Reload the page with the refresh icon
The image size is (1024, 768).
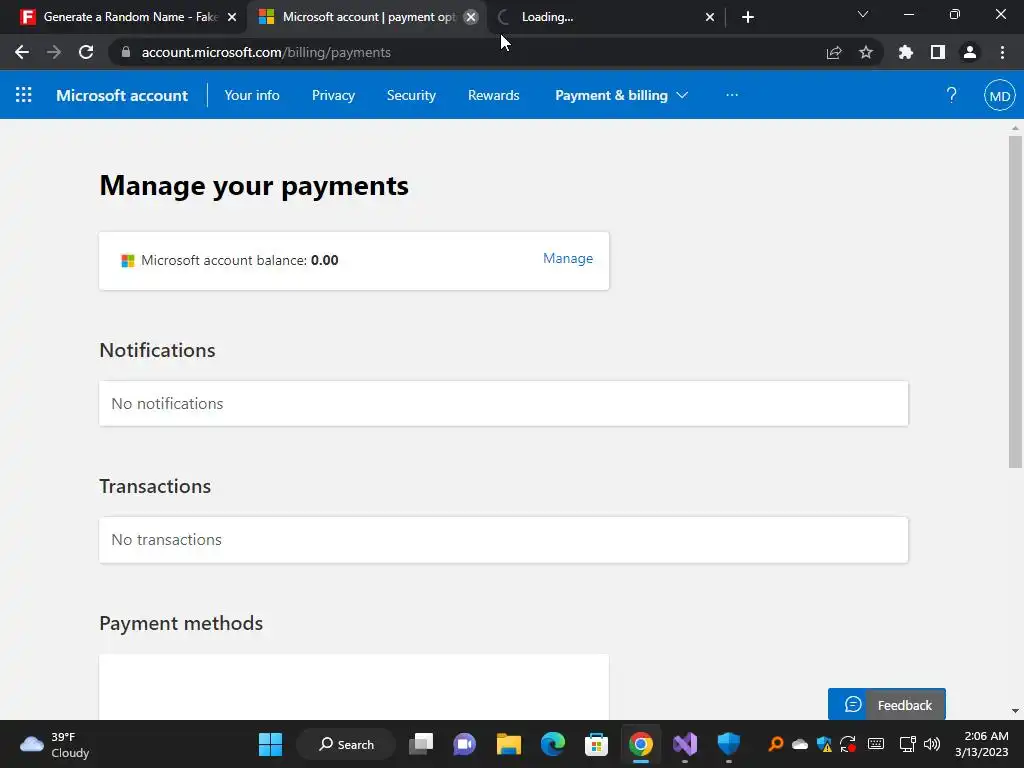tap(86, 52)
